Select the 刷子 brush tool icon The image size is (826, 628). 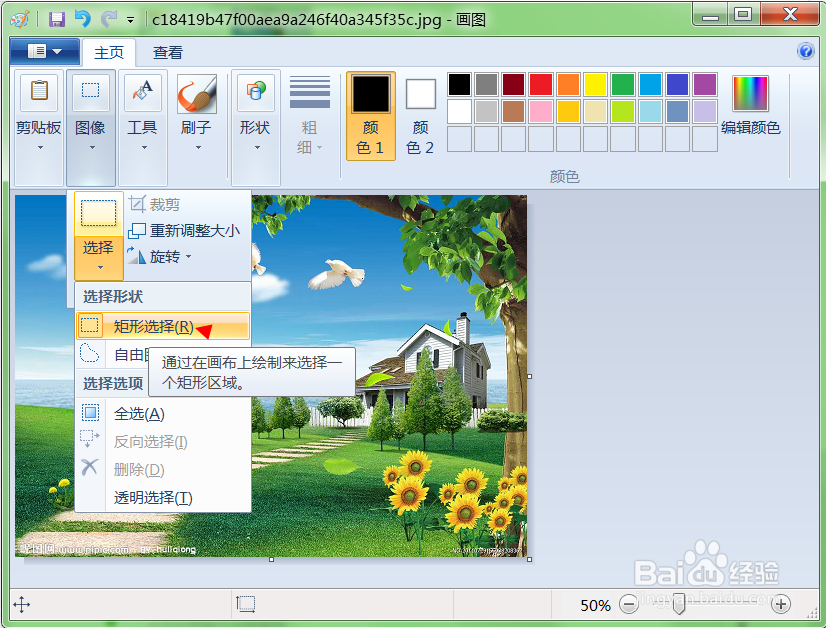pos(197,94)
